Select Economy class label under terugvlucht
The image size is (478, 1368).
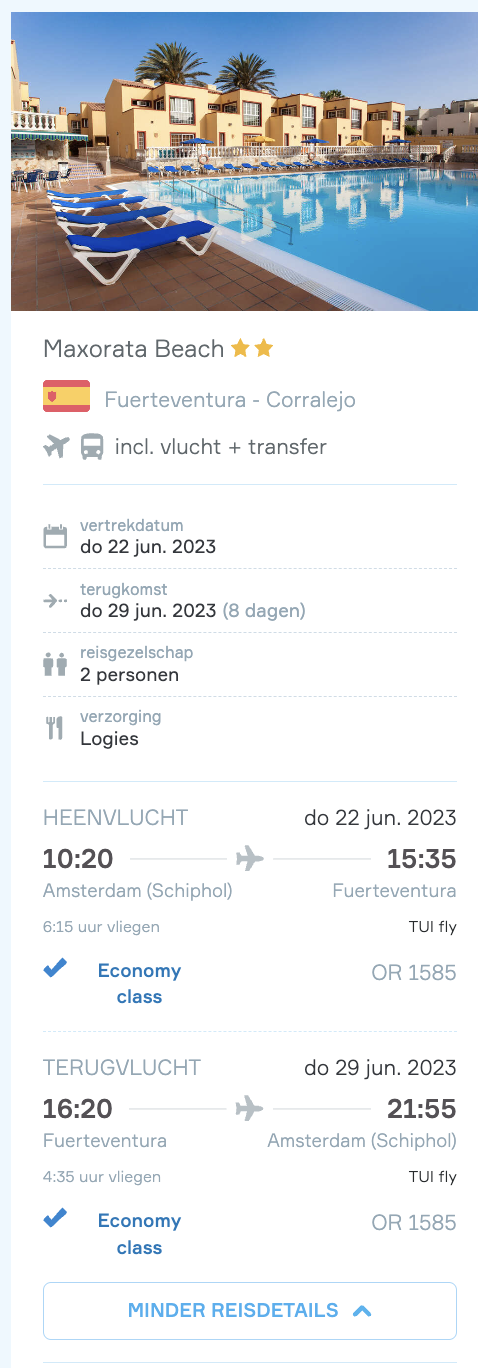click(x=139, y=1234)
